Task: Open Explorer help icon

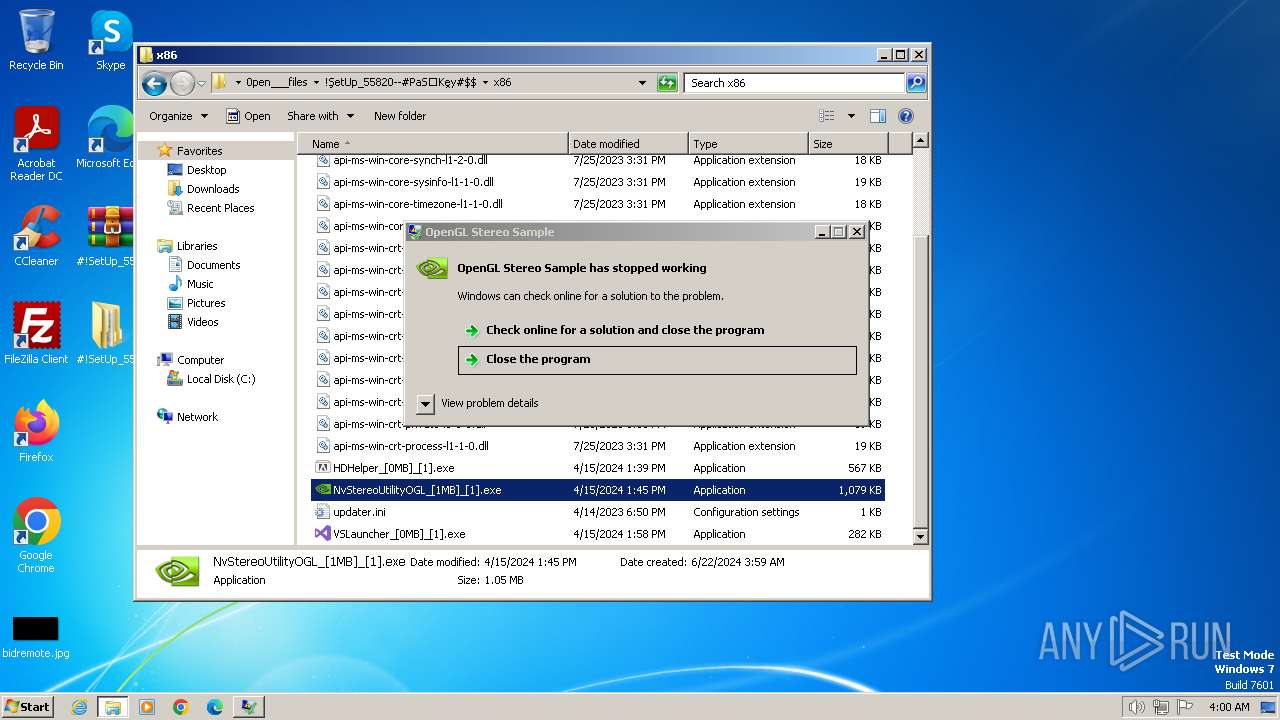Action: tap(906, 116)
